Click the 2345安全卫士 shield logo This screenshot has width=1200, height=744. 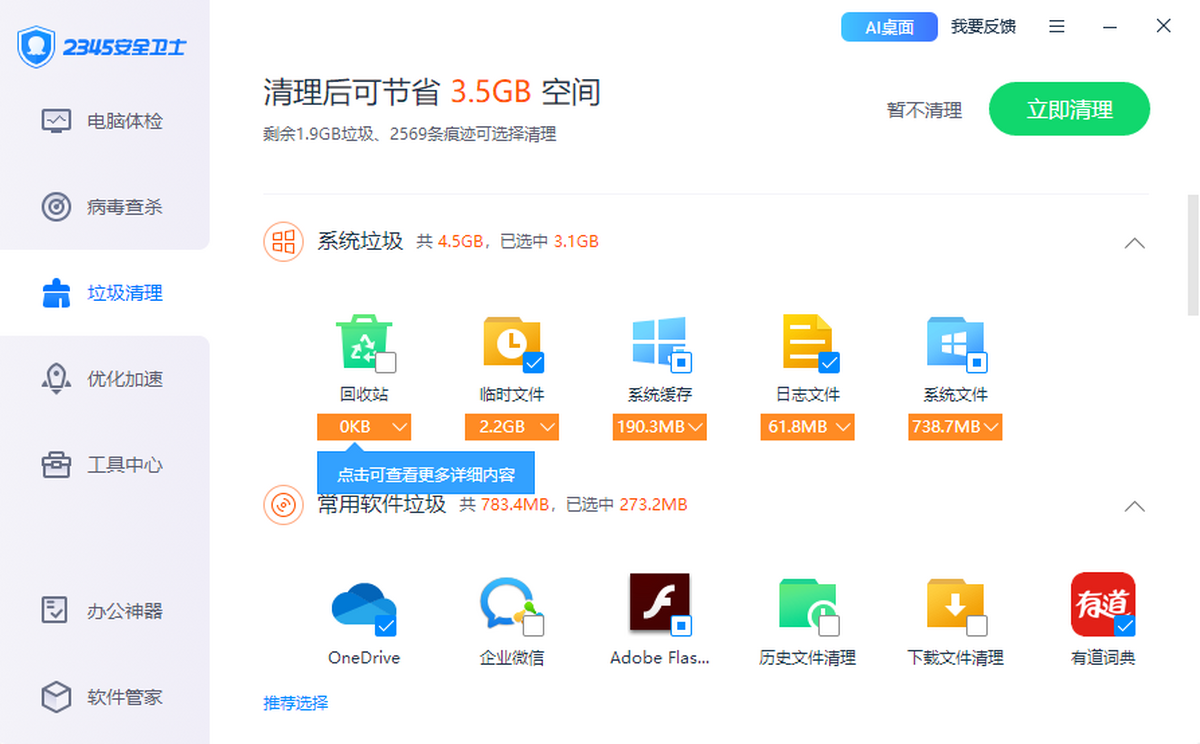tap(36, 46)
